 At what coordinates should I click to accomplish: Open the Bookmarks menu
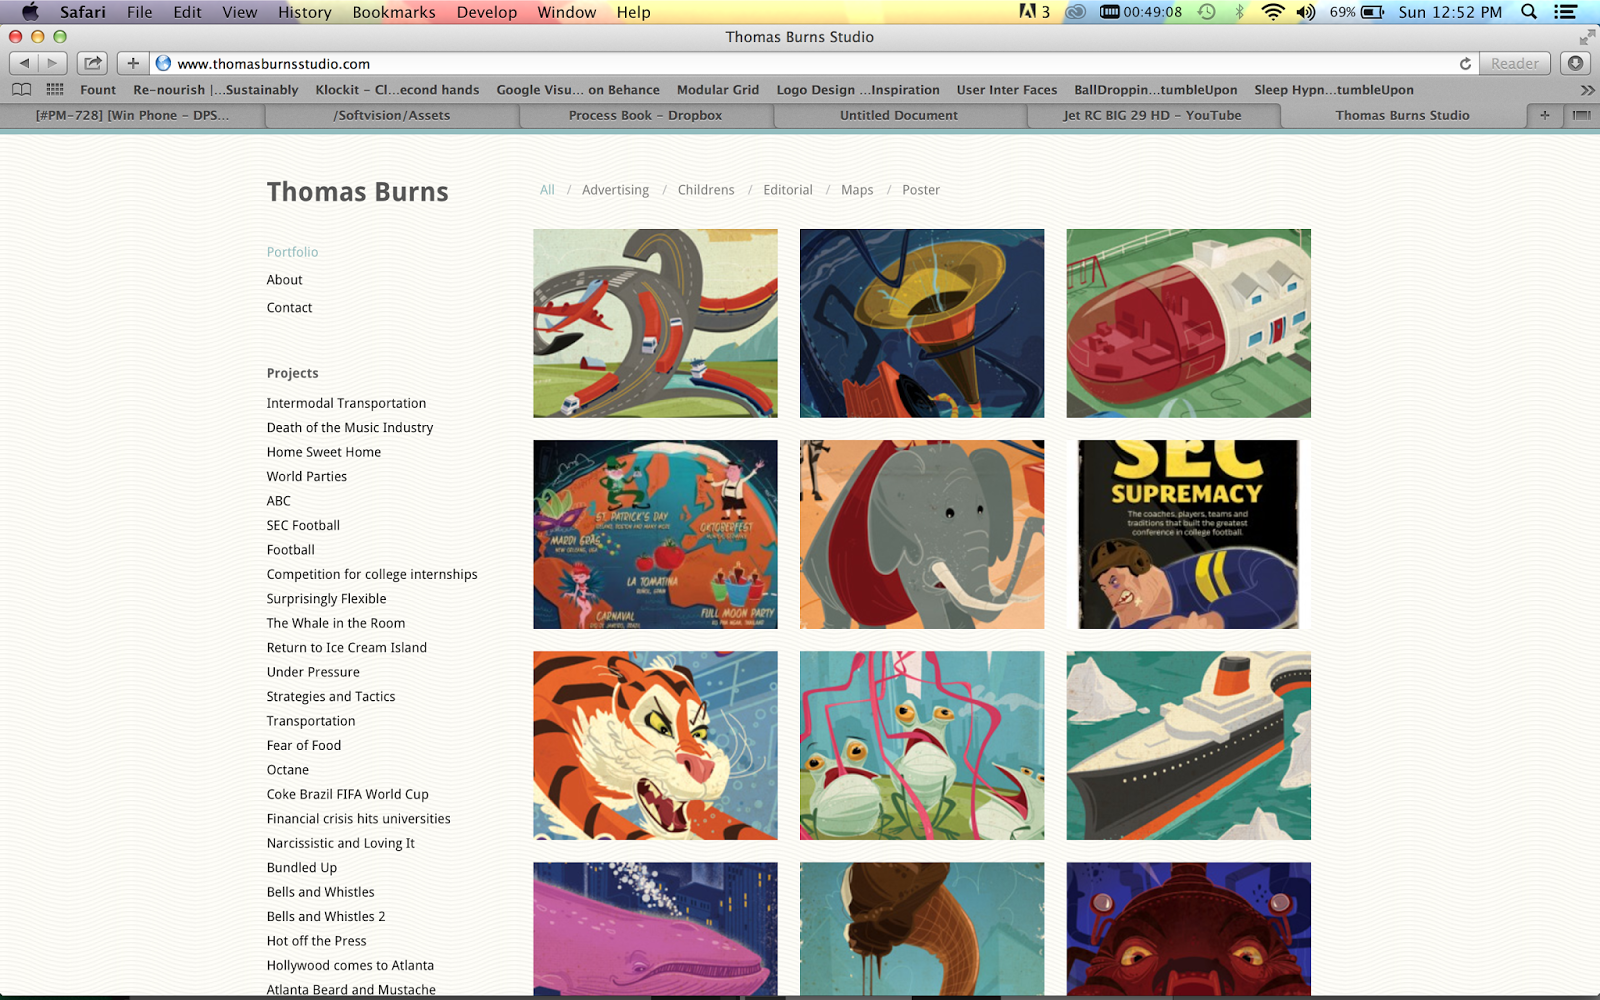(394, 12)
